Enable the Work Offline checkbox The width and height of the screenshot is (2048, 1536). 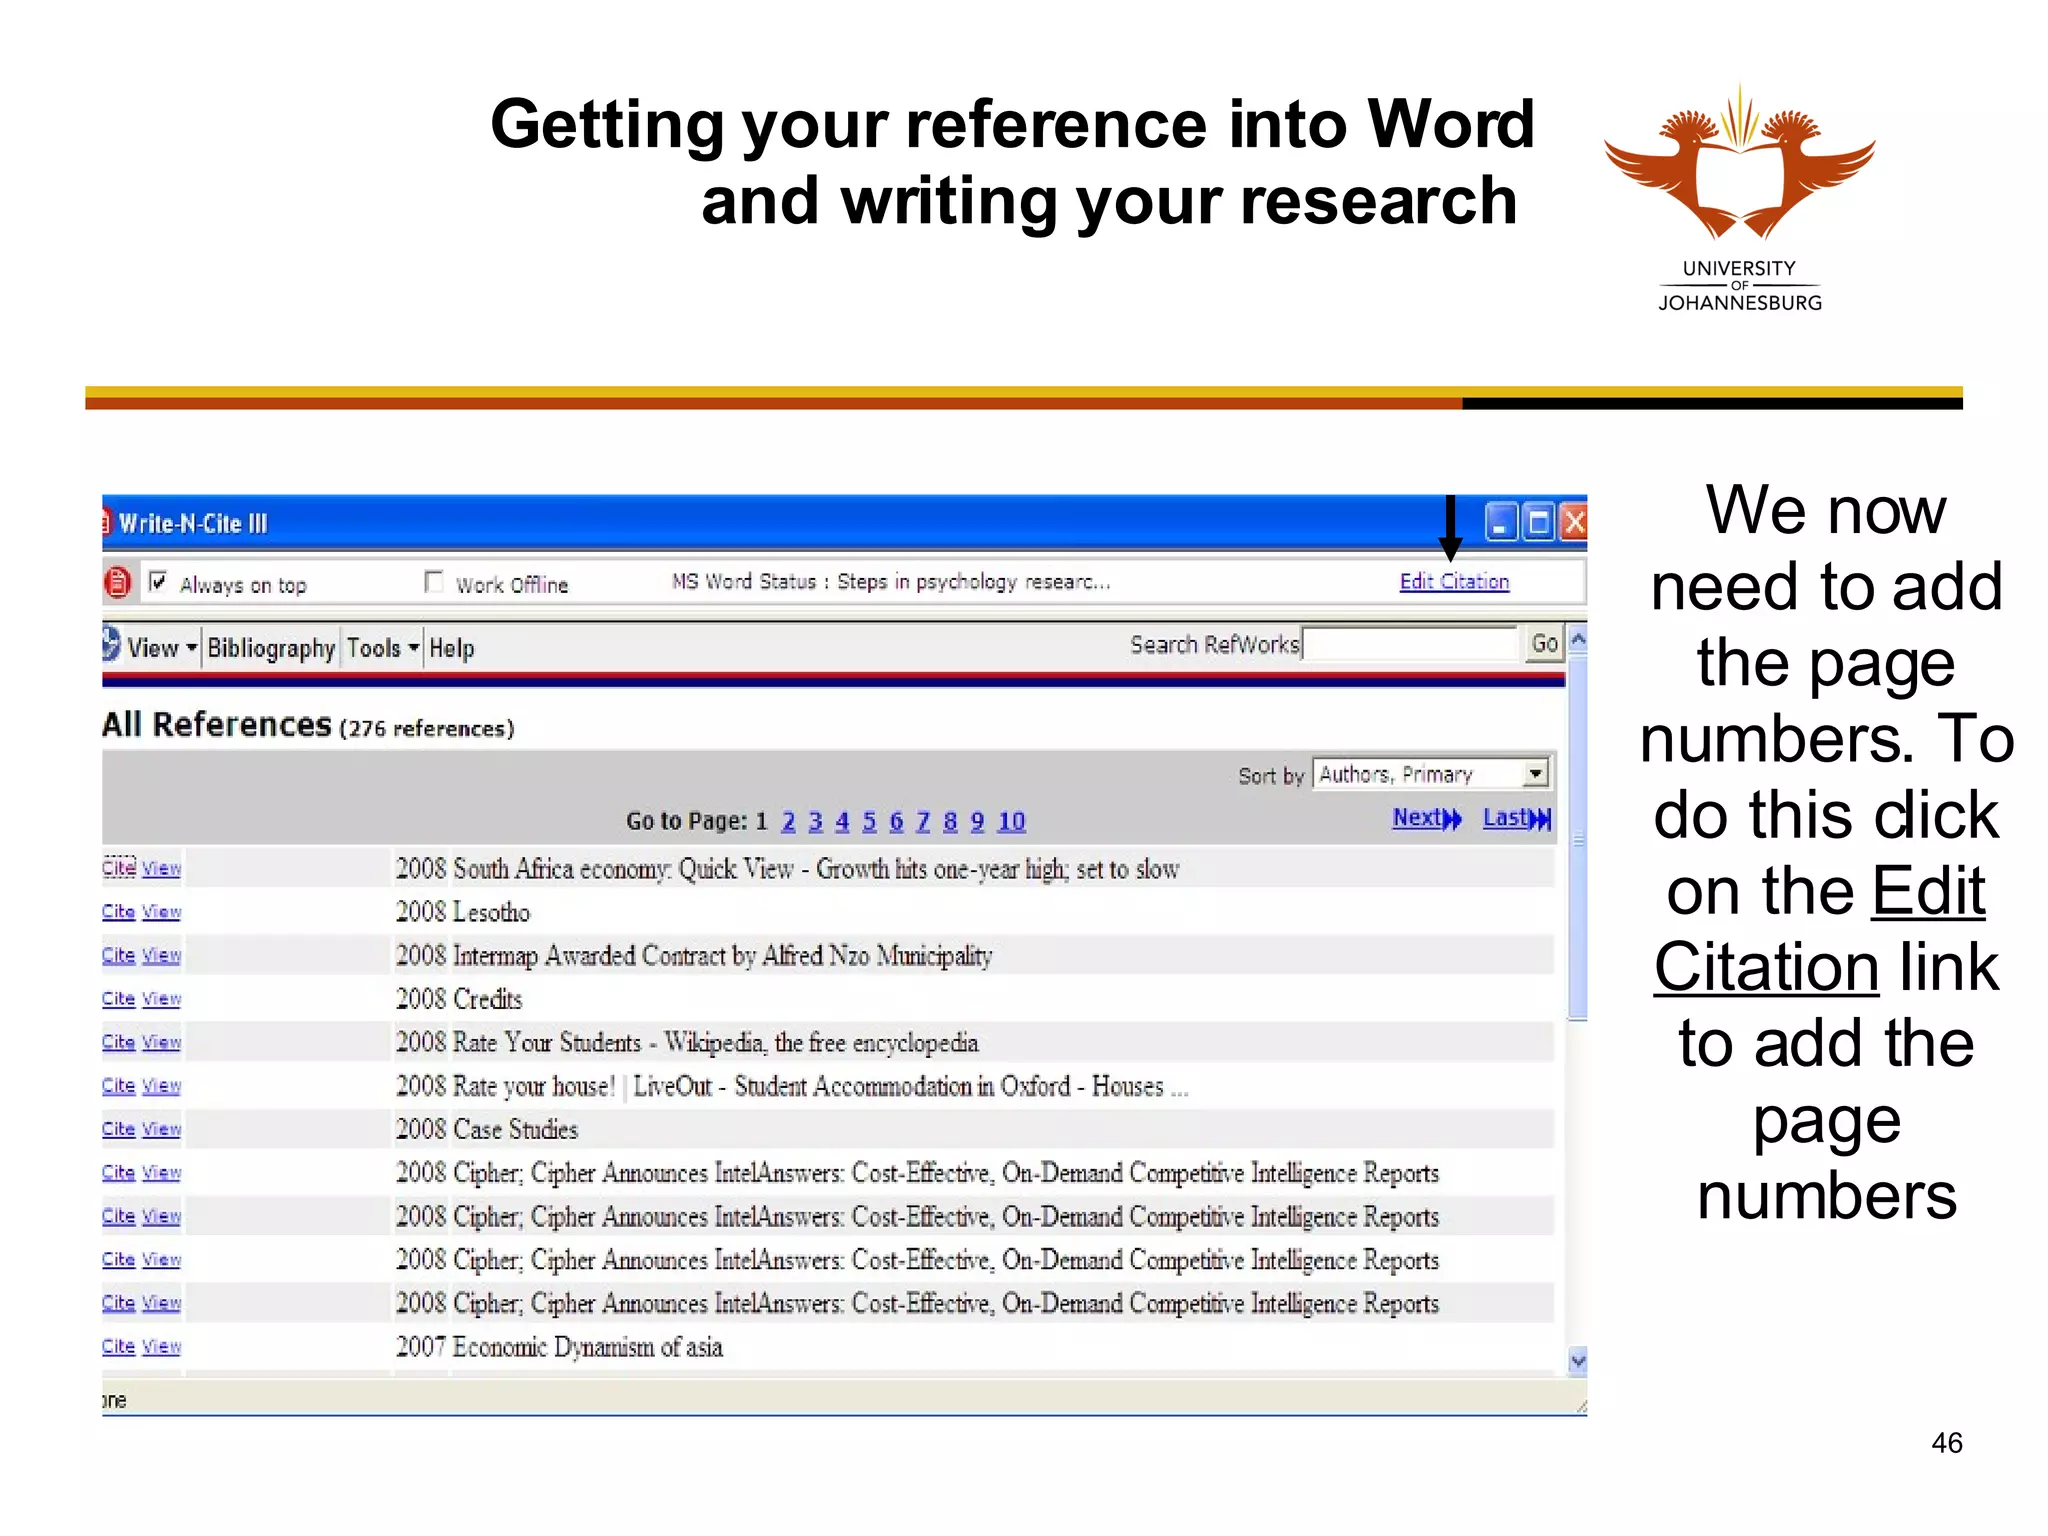pos(433,582)
